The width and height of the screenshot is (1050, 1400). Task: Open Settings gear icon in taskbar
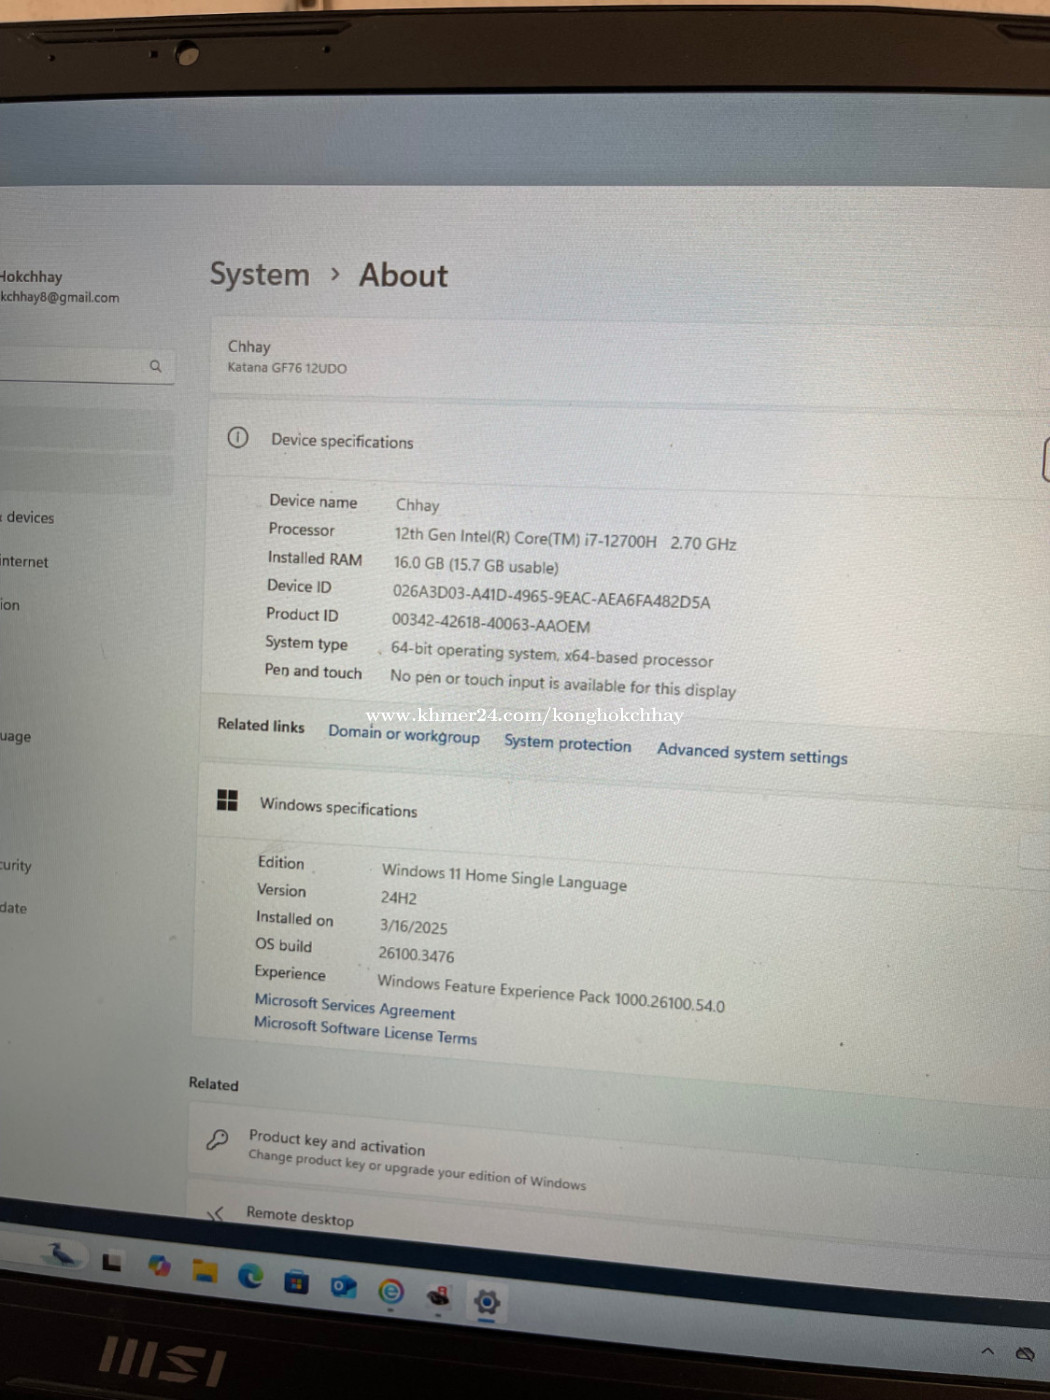[486, 1302]
